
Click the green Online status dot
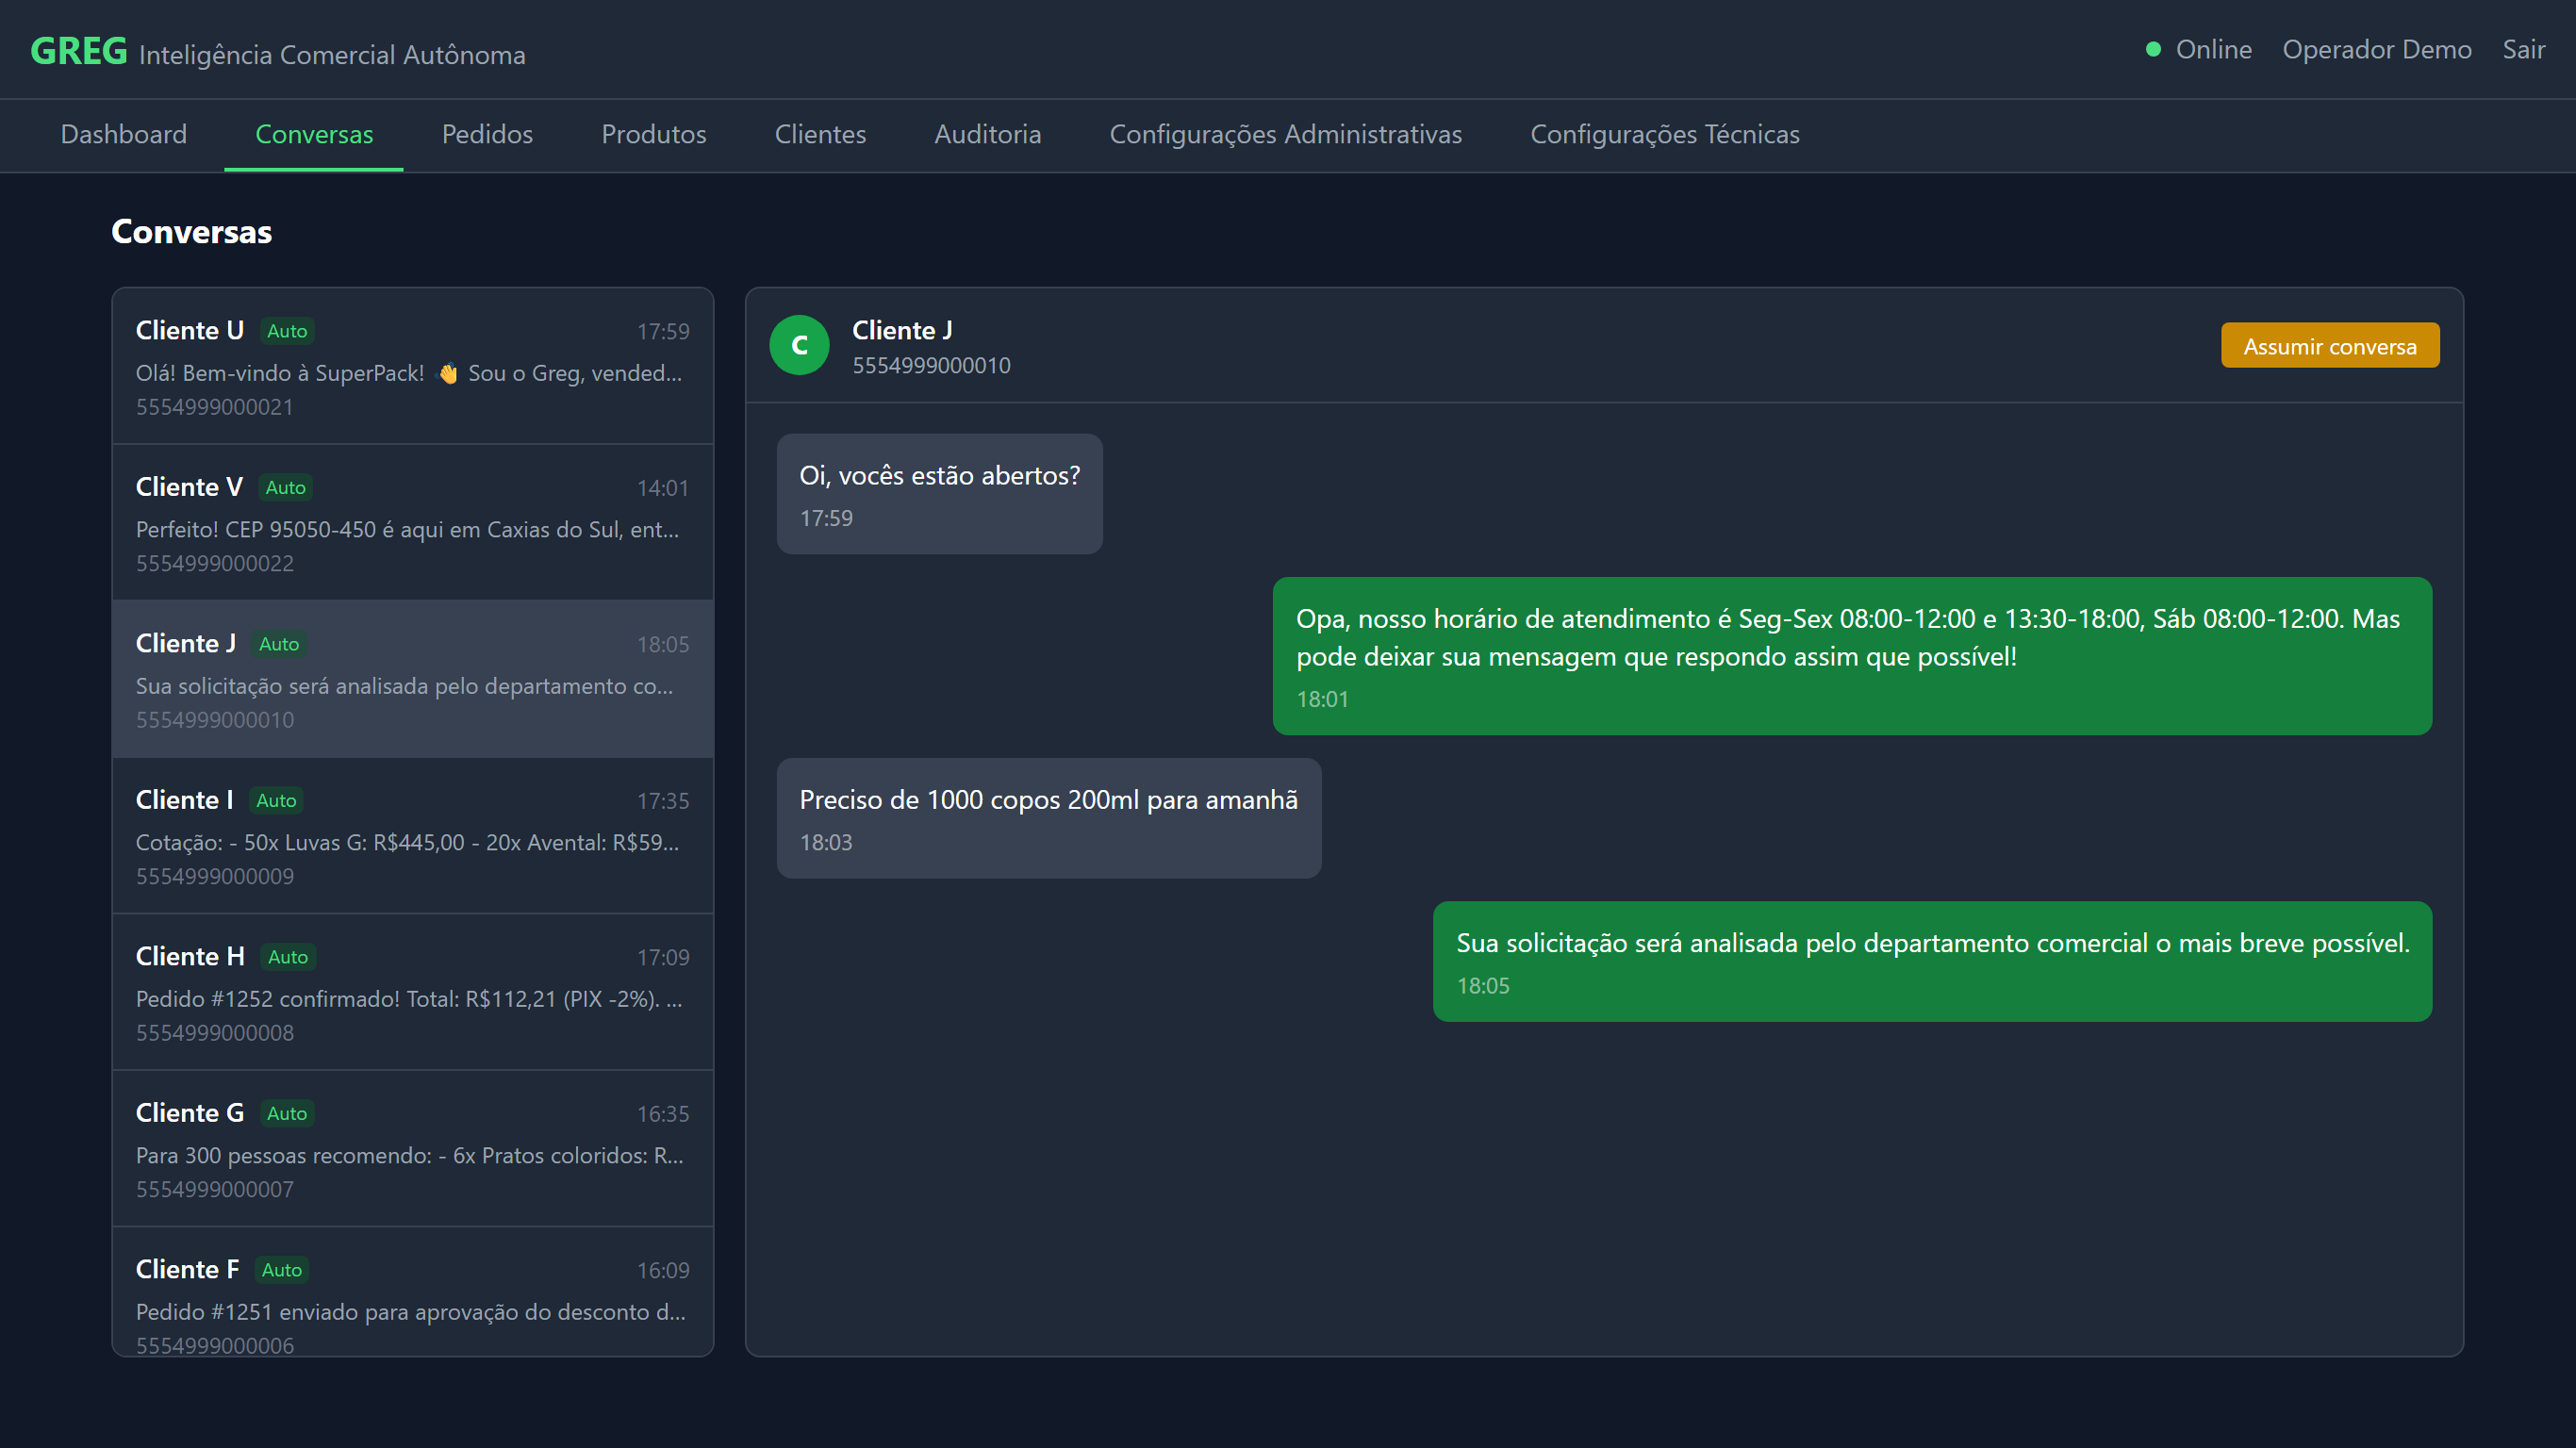pos(2153,49)
